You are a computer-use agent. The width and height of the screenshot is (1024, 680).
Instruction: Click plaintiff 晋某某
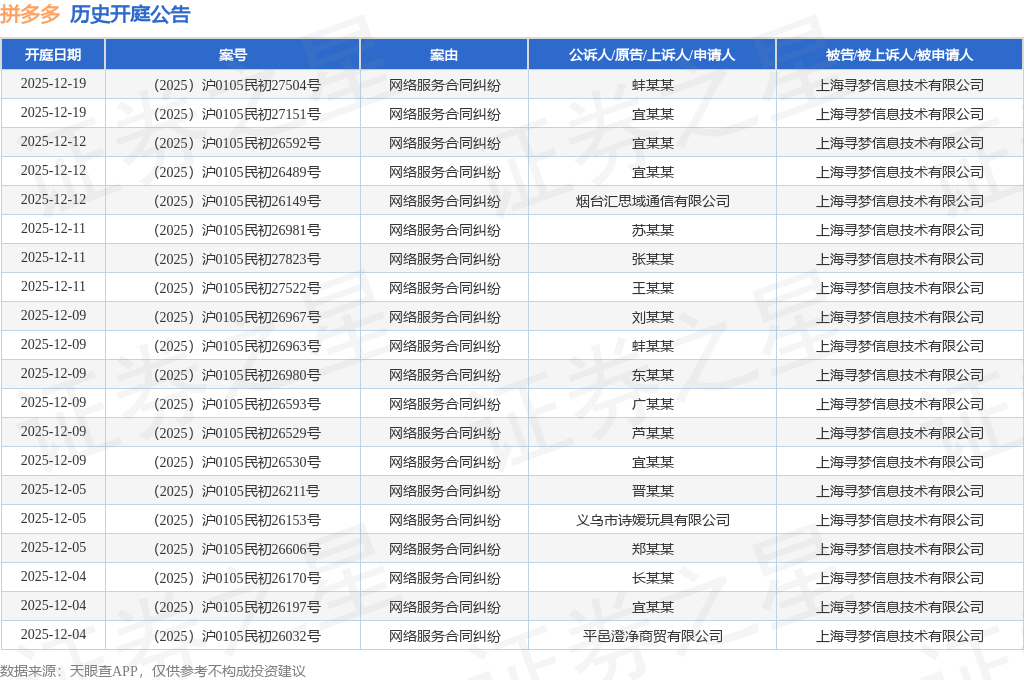coord(652,491)
